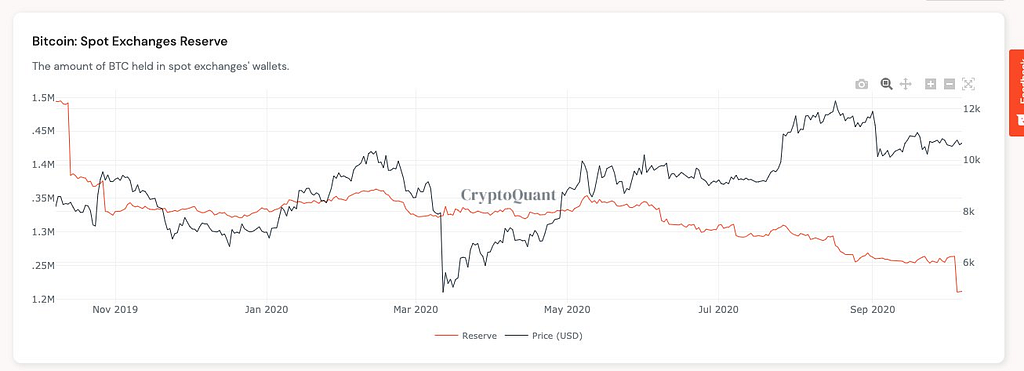
Task: Reset axes with autoscale icon
Action: pos(968,84)
